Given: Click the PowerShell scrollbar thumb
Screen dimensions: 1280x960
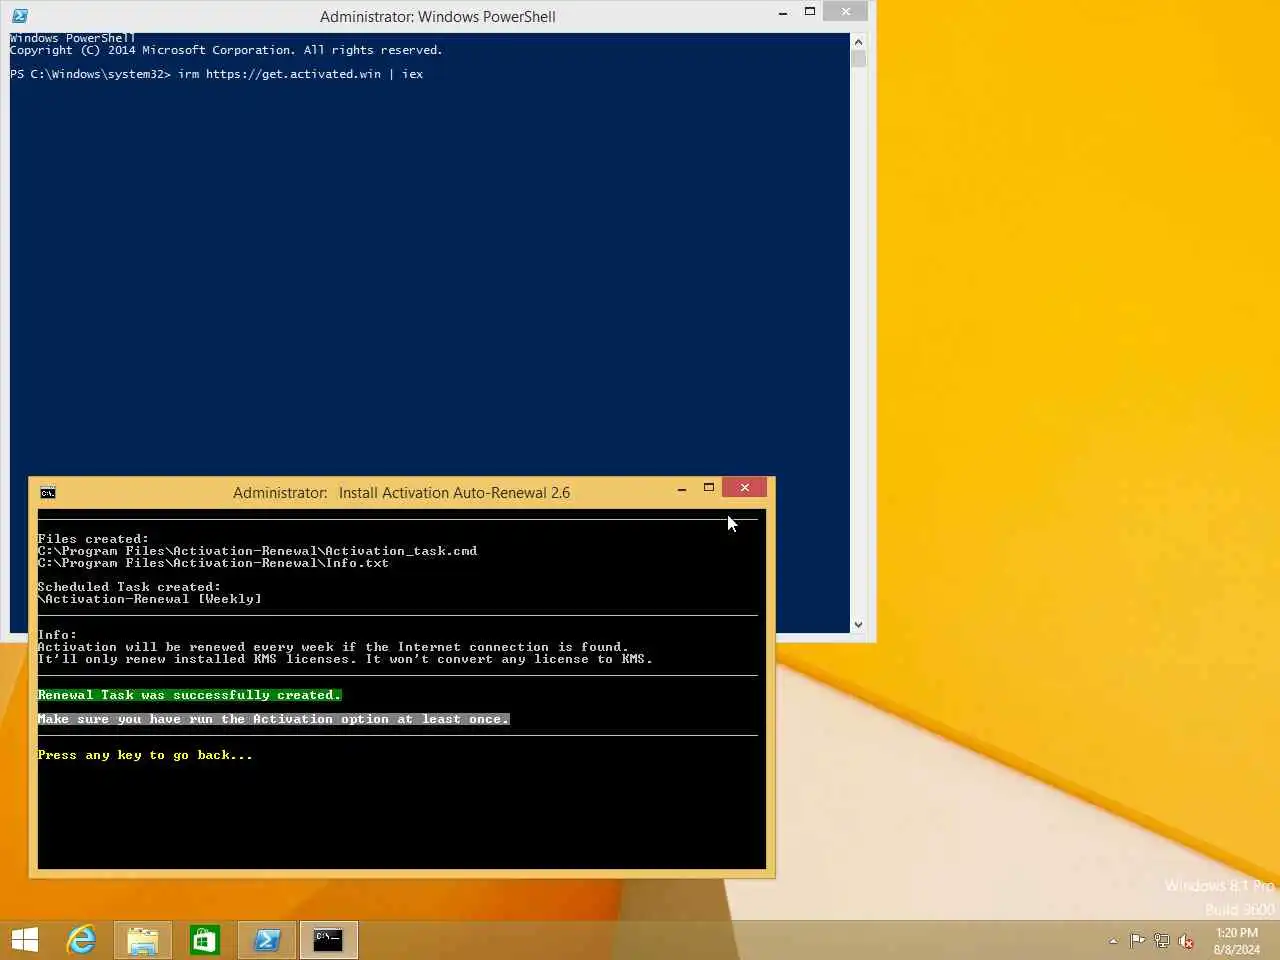Looking at the screenshot, I should click(x=858, y=59).
